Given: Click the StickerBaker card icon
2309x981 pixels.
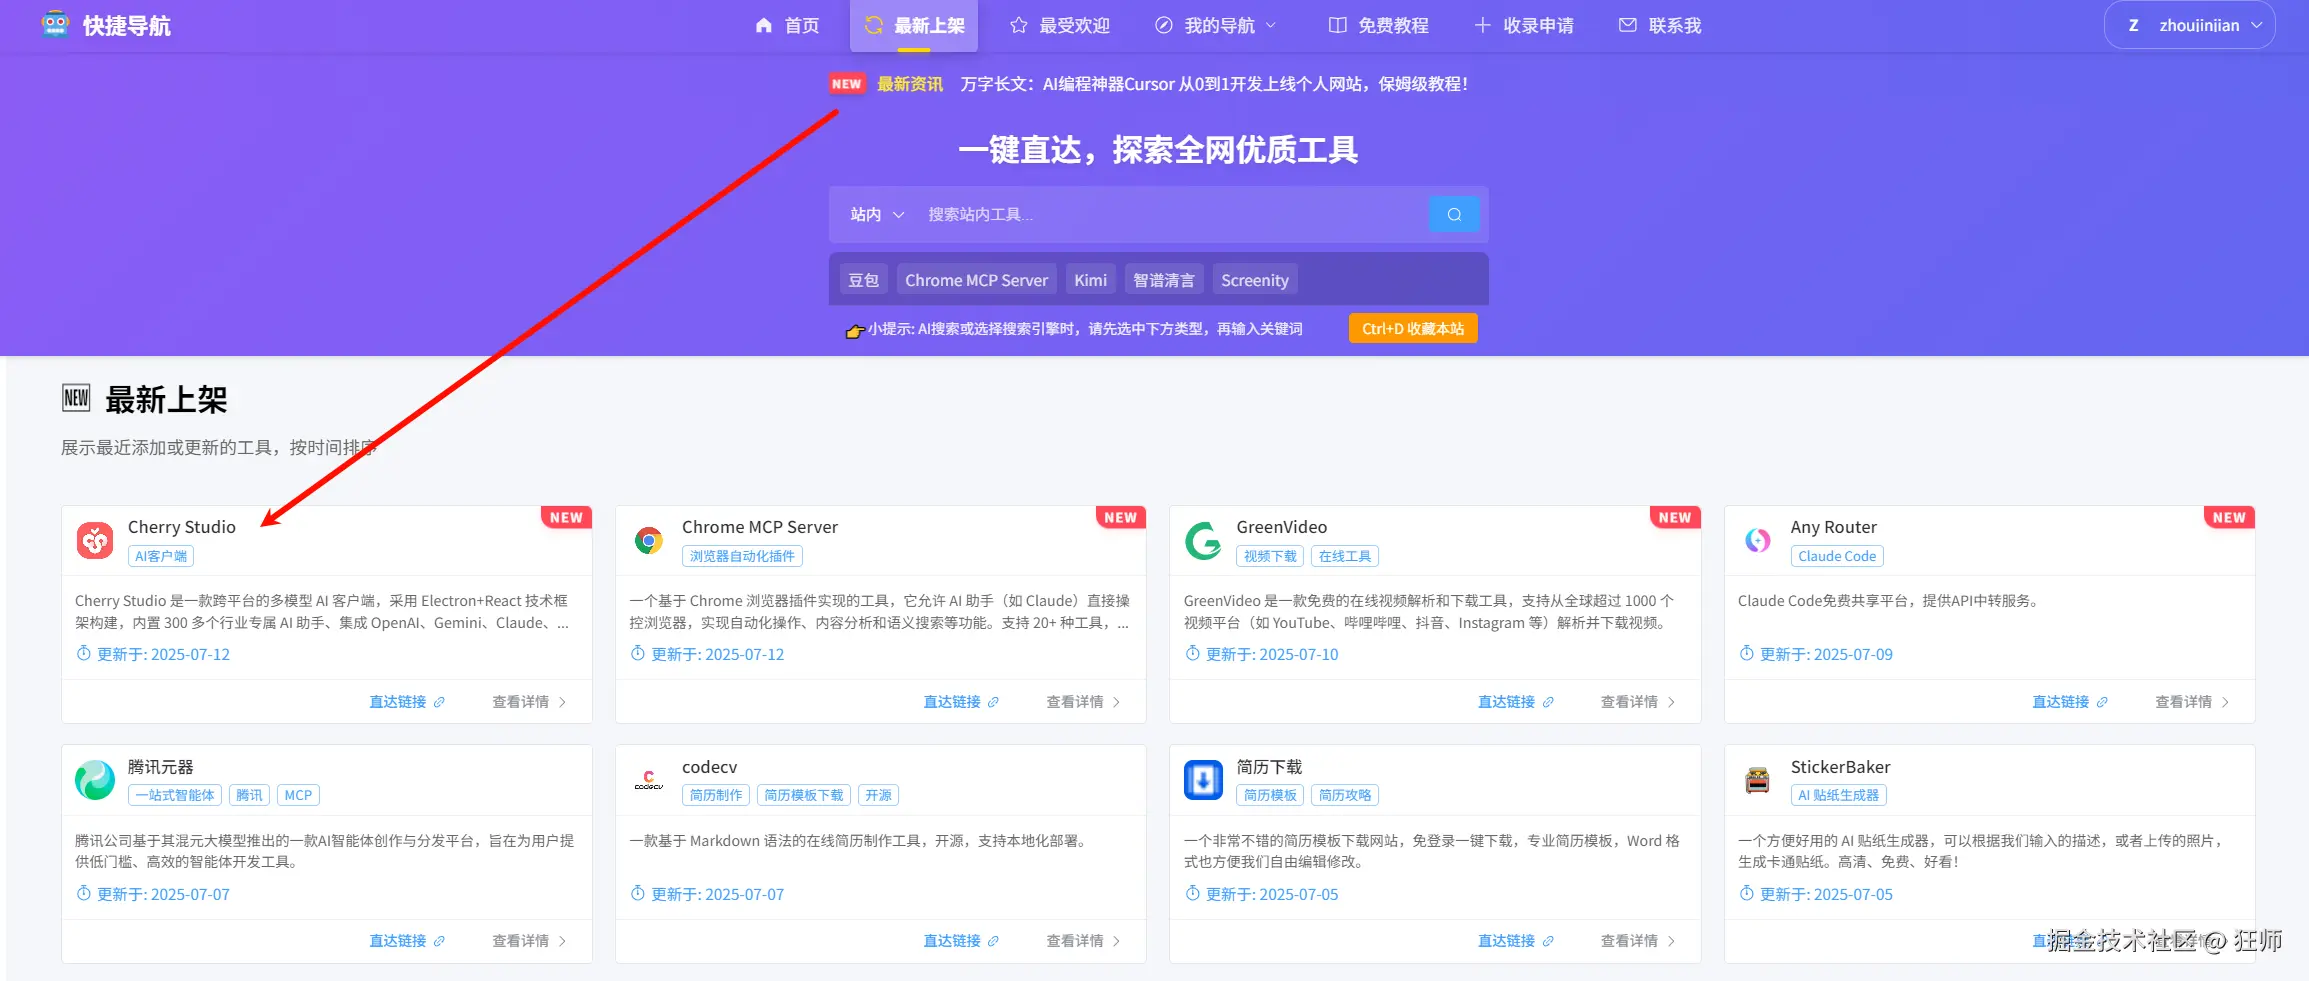Looking at the screenshot, I should coord(1757,780).
